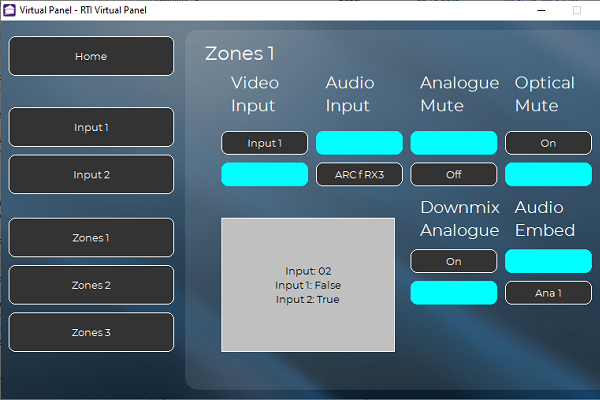Click the 'Audio Input' column heading

click(350, 94)
